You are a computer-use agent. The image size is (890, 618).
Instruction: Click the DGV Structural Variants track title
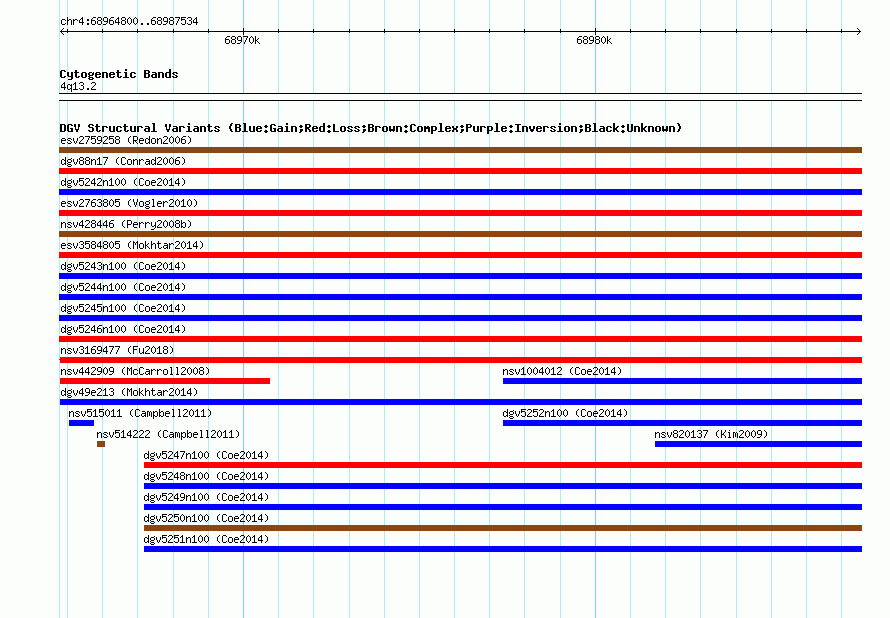coord(371,128)
